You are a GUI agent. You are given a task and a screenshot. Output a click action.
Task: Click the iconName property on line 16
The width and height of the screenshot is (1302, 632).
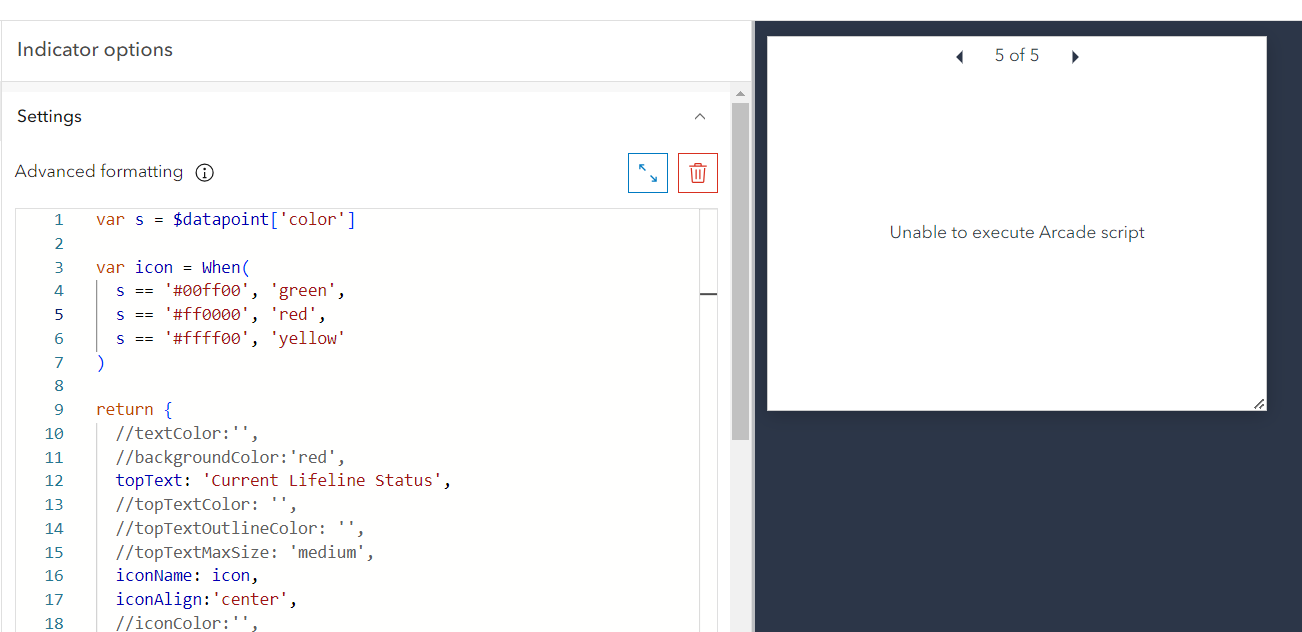click(x=154, y=575)
